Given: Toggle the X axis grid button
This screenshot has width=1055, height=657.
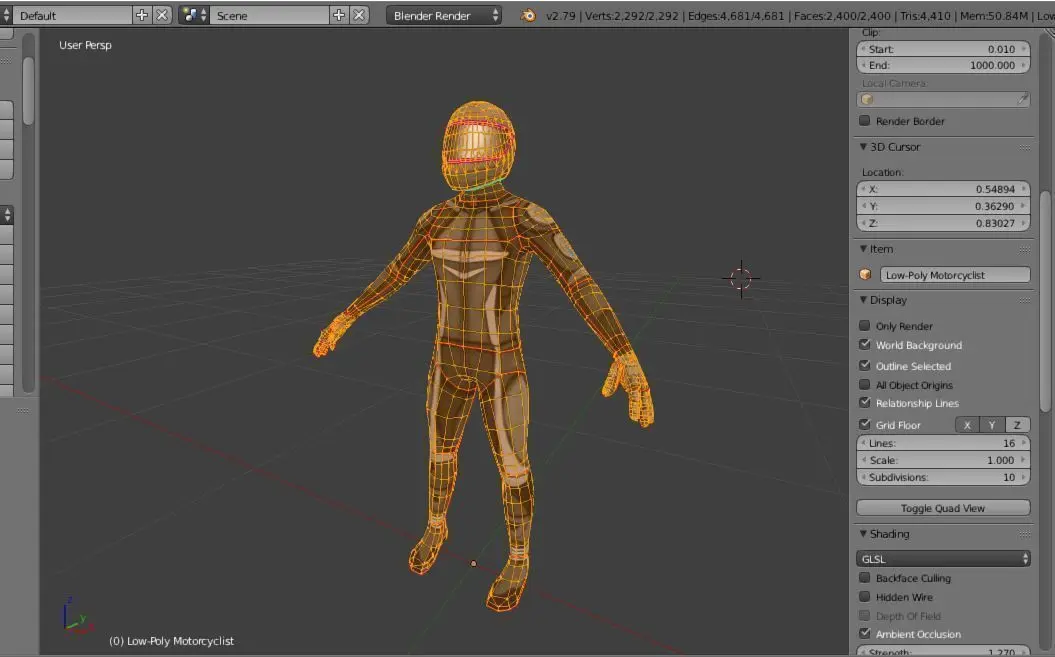Looking at the screenshot, I should pos(968,425).
